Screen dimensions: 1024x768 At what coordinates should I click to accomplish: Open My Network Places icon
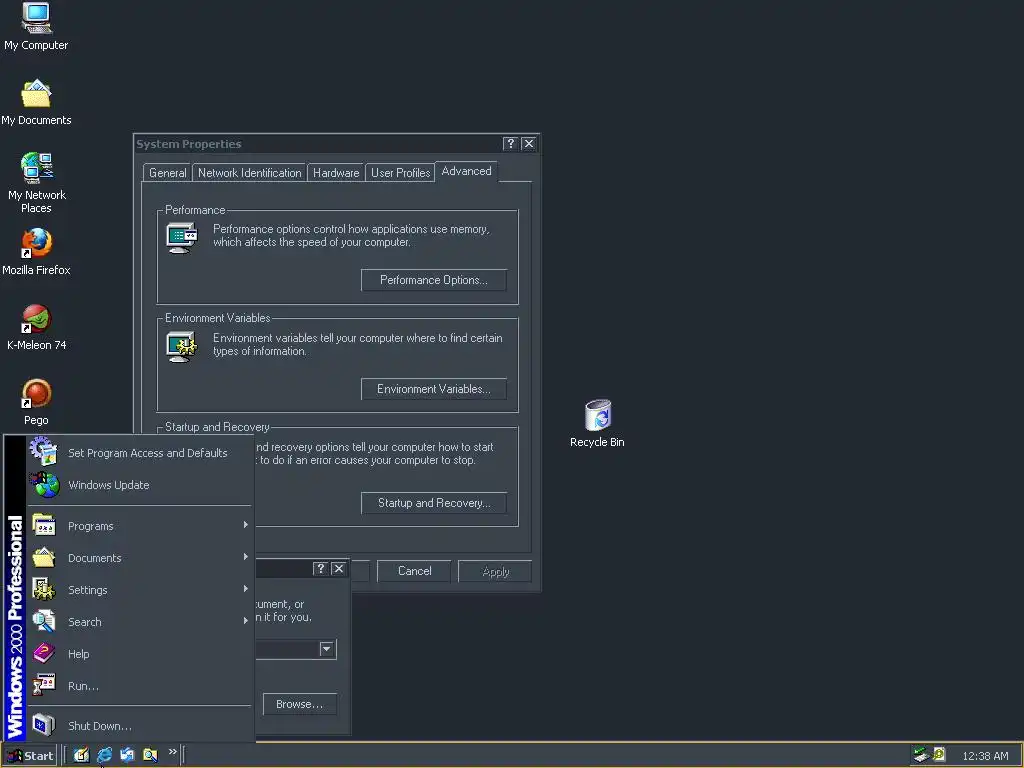click(x=37, y=183)
